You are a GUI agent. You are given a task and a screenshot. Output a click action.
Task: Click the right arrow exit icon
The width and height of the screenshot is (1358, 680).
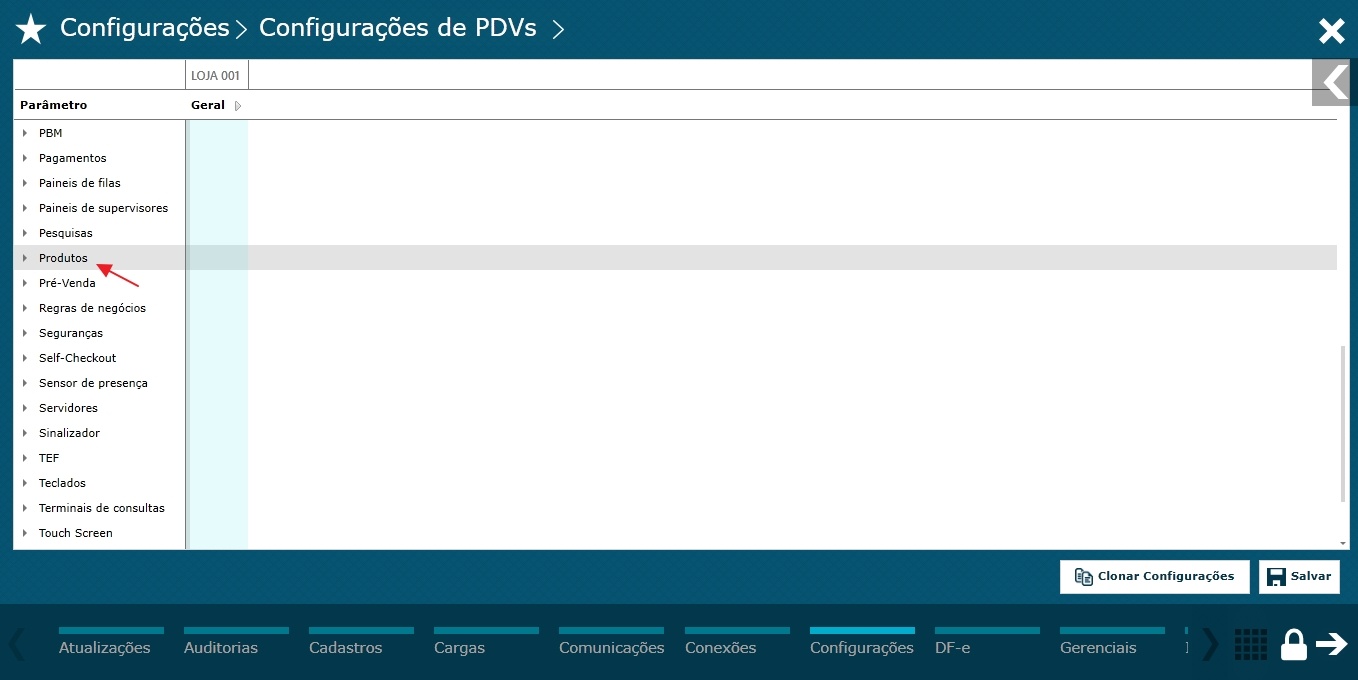point(1332,644)
